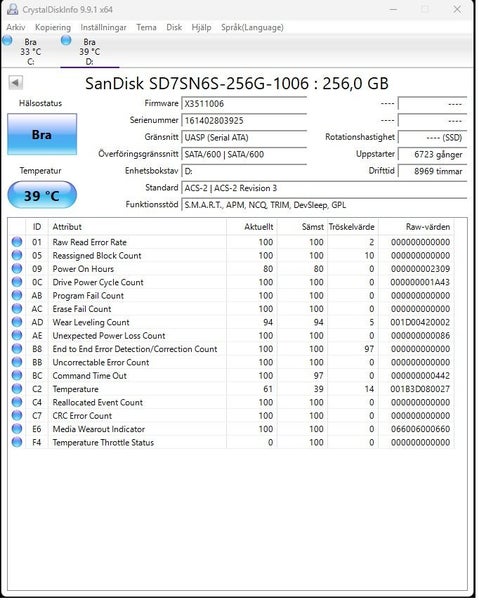
Task: Click the Media Wearout Indicator attribute name
Action: (99, 429)
